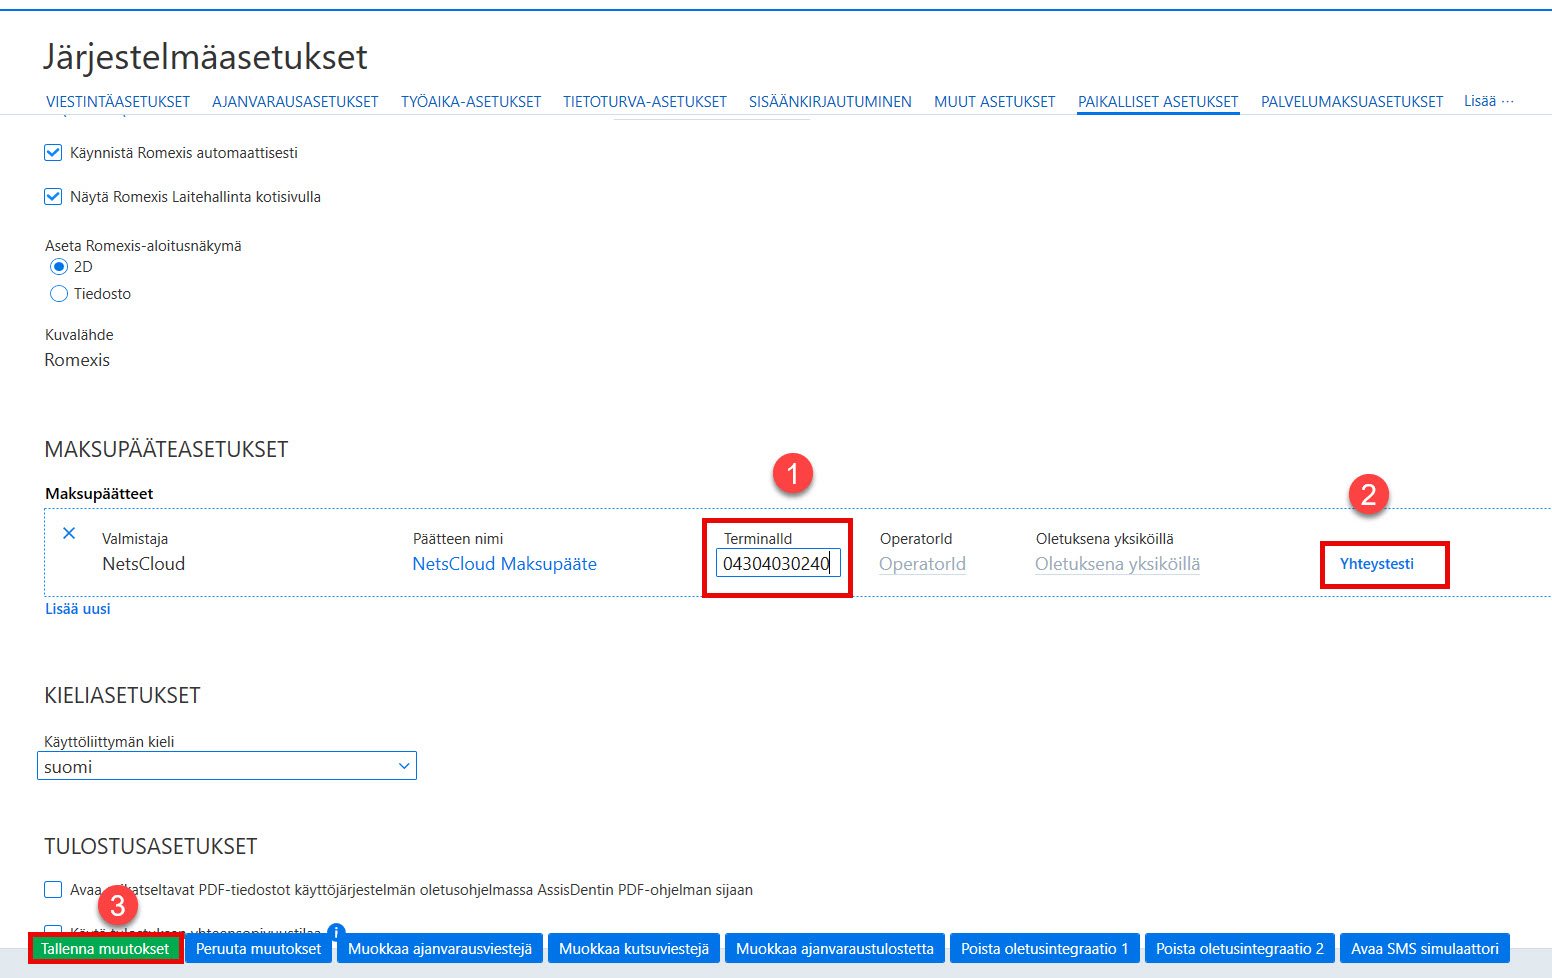The height and width of the screenshot is (978, 1552).
Task: Click Tulostusasetukset section heading
Action: (x=151, y=847)
